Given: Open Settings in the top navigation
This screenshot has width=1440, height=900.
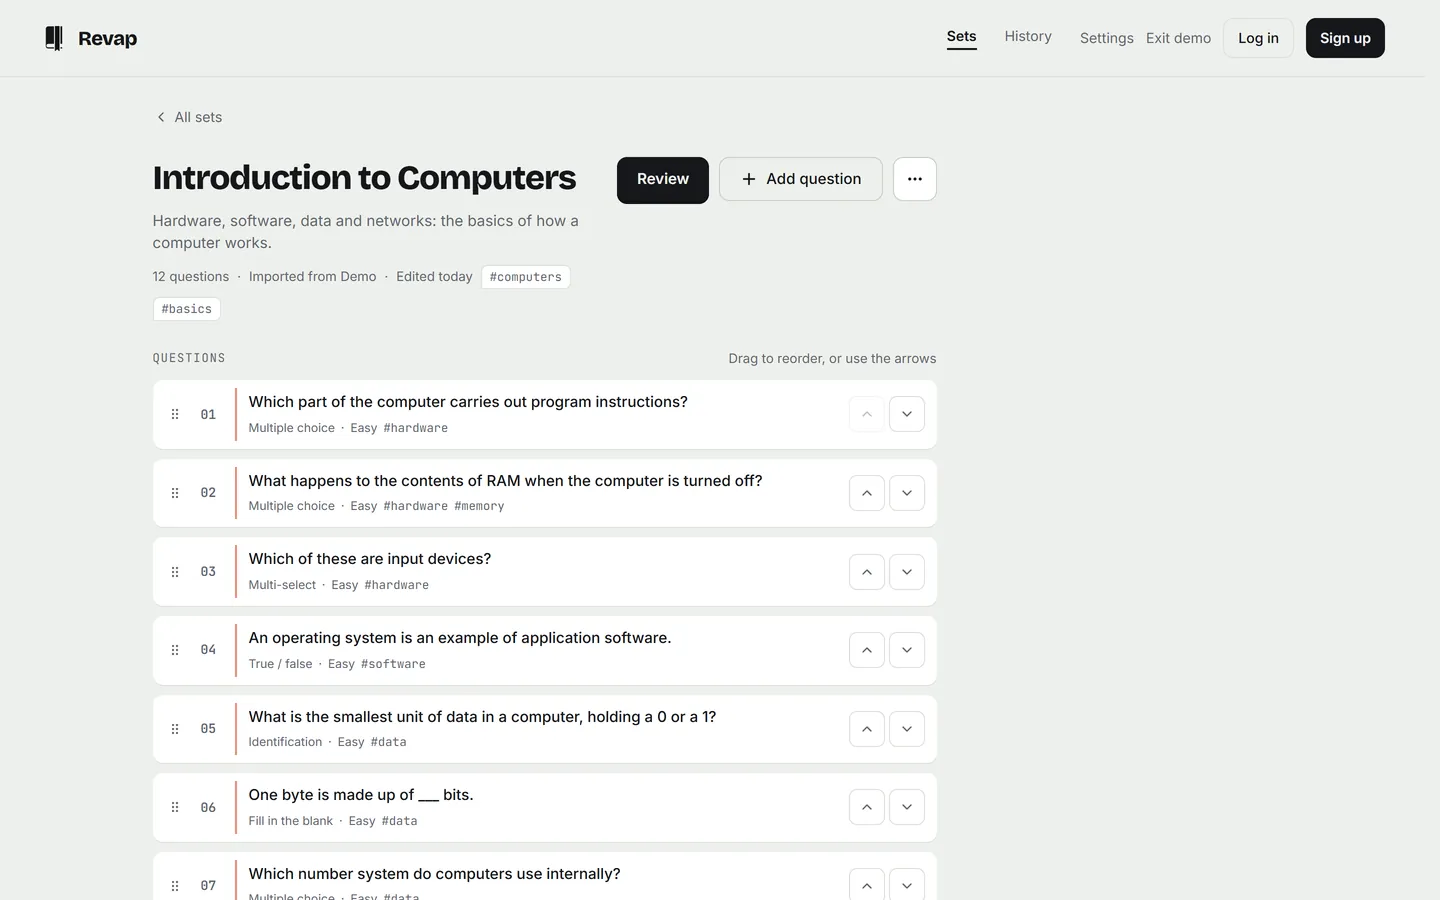Looking at the screenshot, I should [1107, 38].
